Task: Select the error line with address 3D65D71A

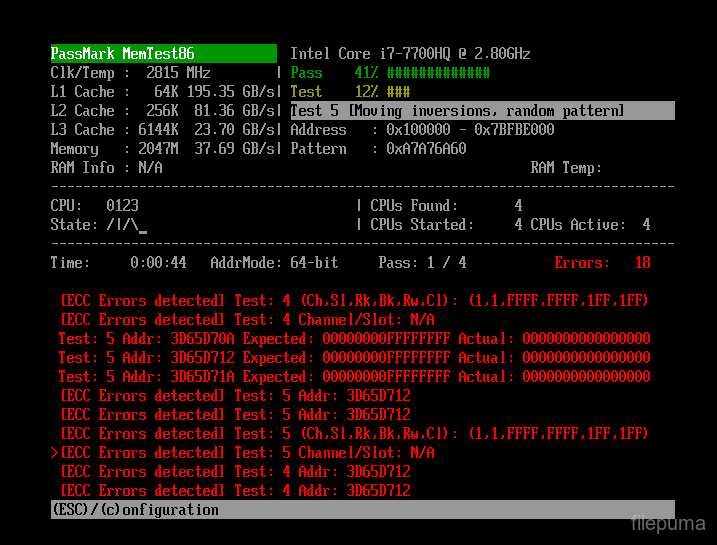Action: tap(354, 377)
